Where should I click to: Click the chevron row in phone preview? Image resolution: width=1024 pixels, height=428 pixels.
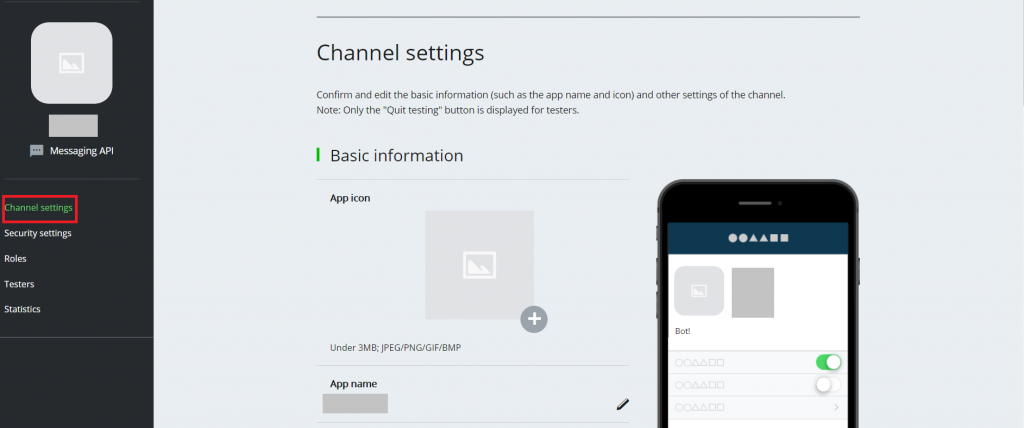click(x=758, y=407)
